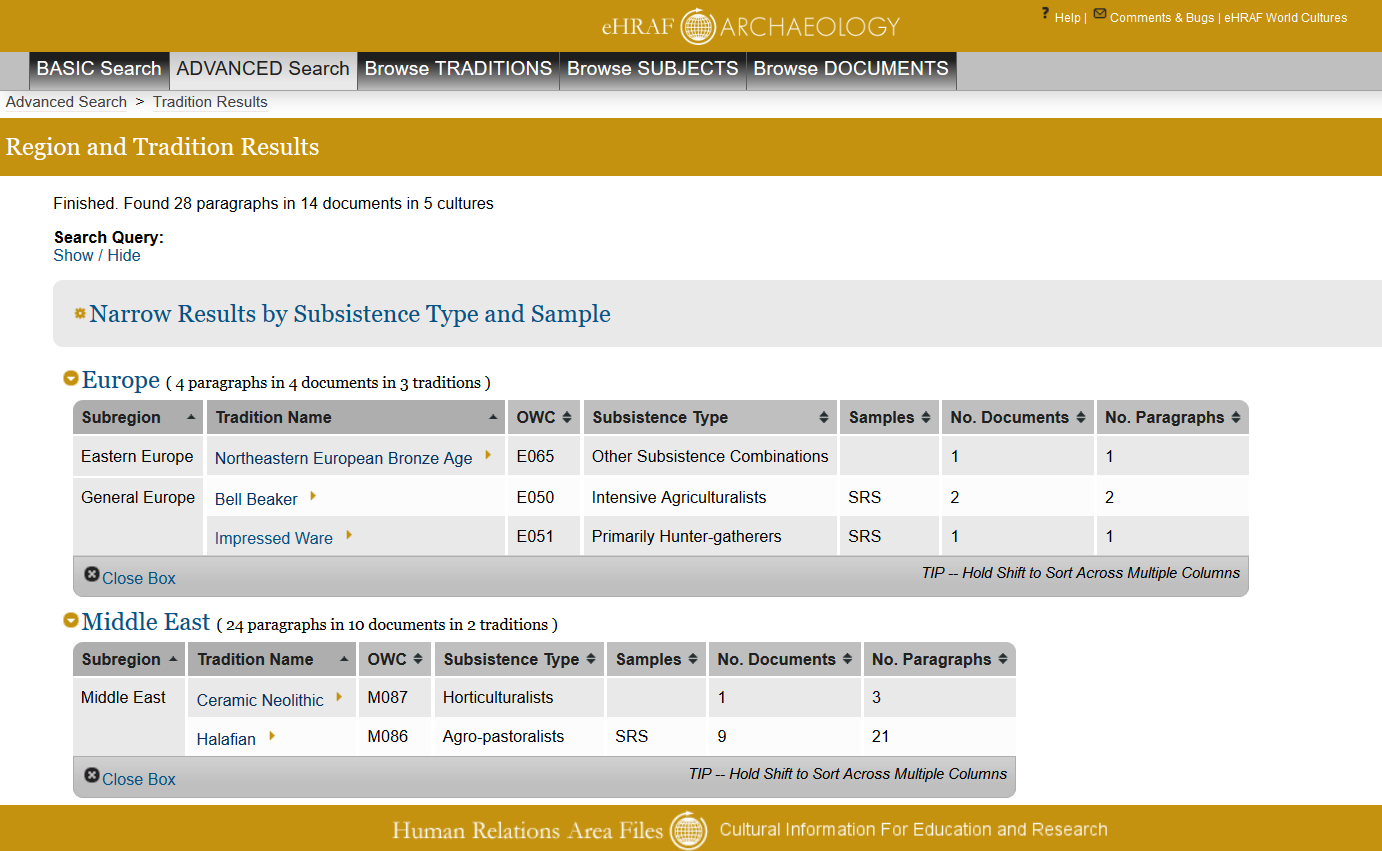Open Browse DOCUMENTS tab
This screenshot has width=1382, height=851.
[851, 69]
